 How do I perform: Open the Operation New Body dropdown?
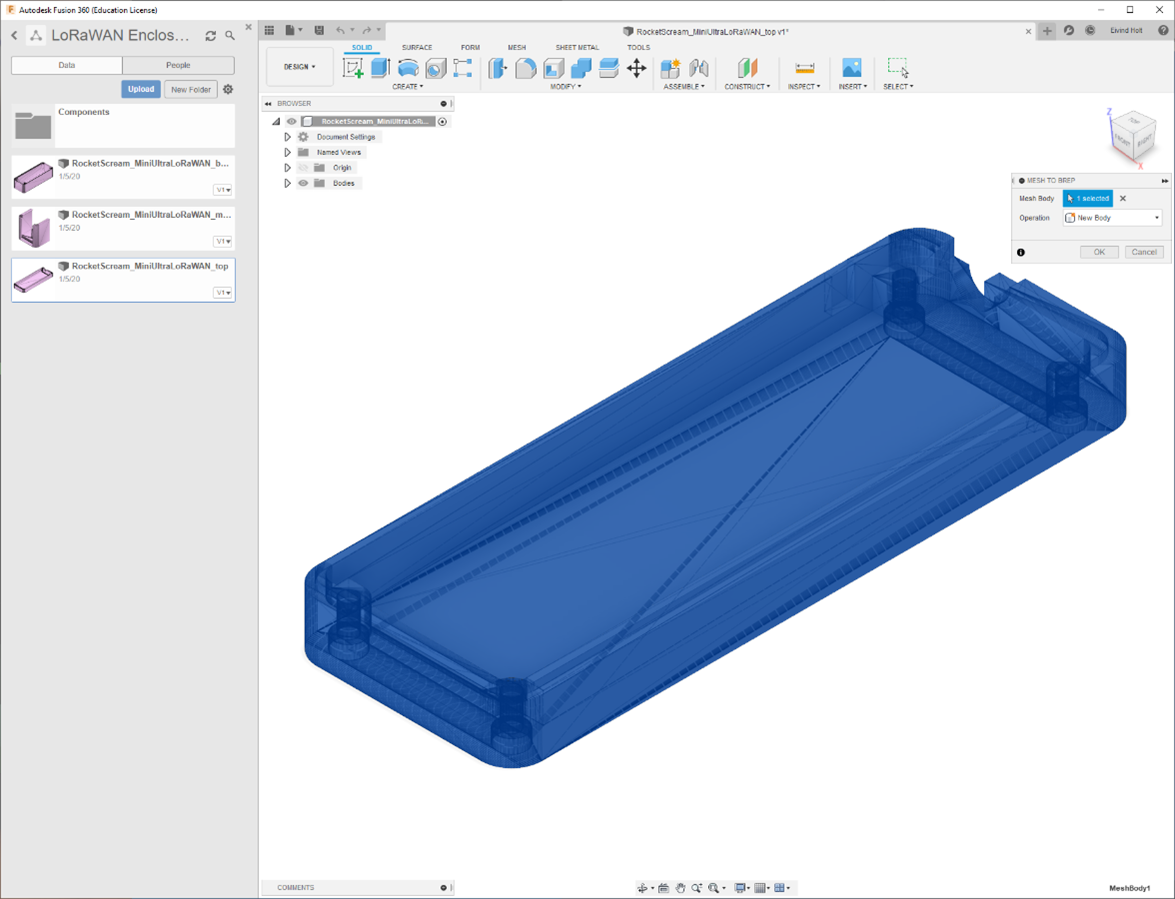coord(1112,218)
